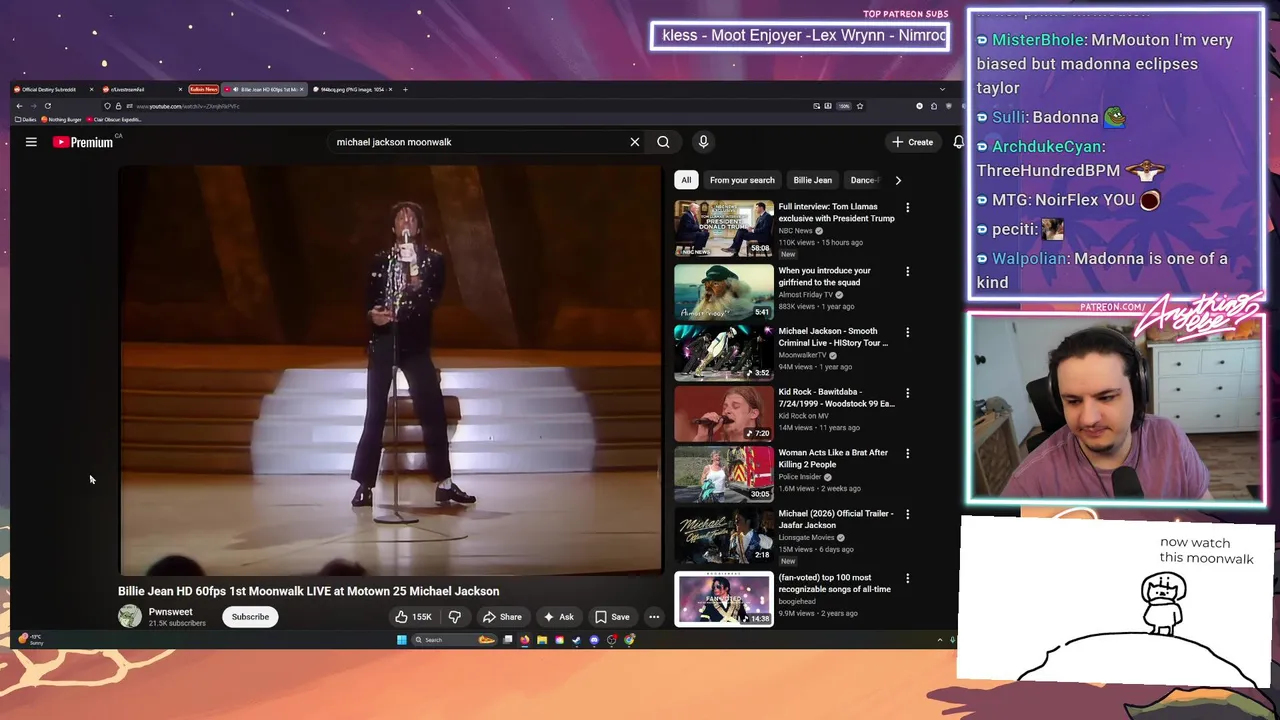Like the video with 155K thumbs up

(x=414, y=617)
